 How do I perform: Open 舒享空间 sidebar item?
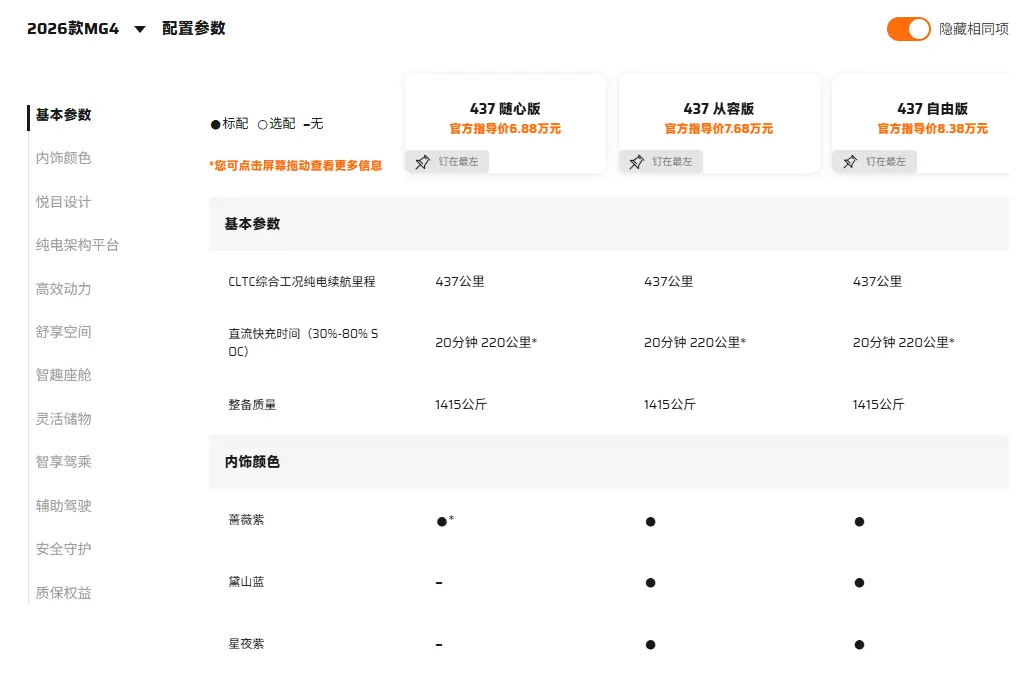click(64, 332)
